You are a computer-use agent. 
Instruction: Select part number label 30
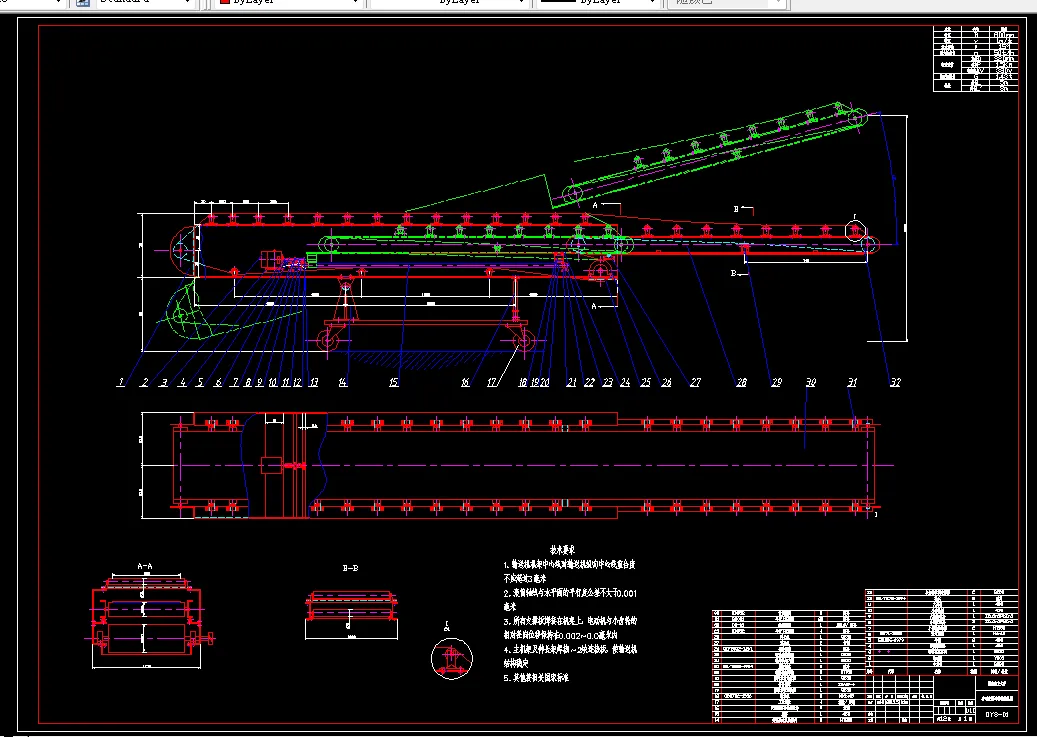[x=811, y=382]
